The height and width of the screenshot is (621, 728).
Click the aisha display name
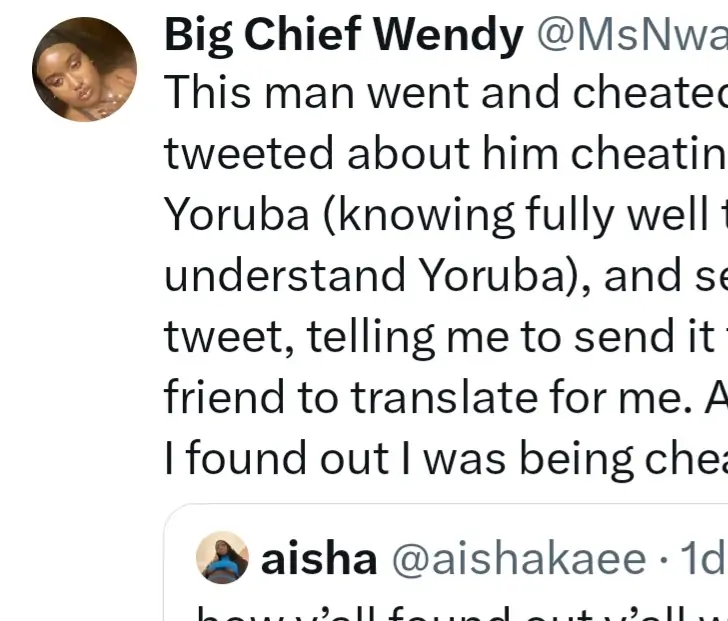click(319, 559)
